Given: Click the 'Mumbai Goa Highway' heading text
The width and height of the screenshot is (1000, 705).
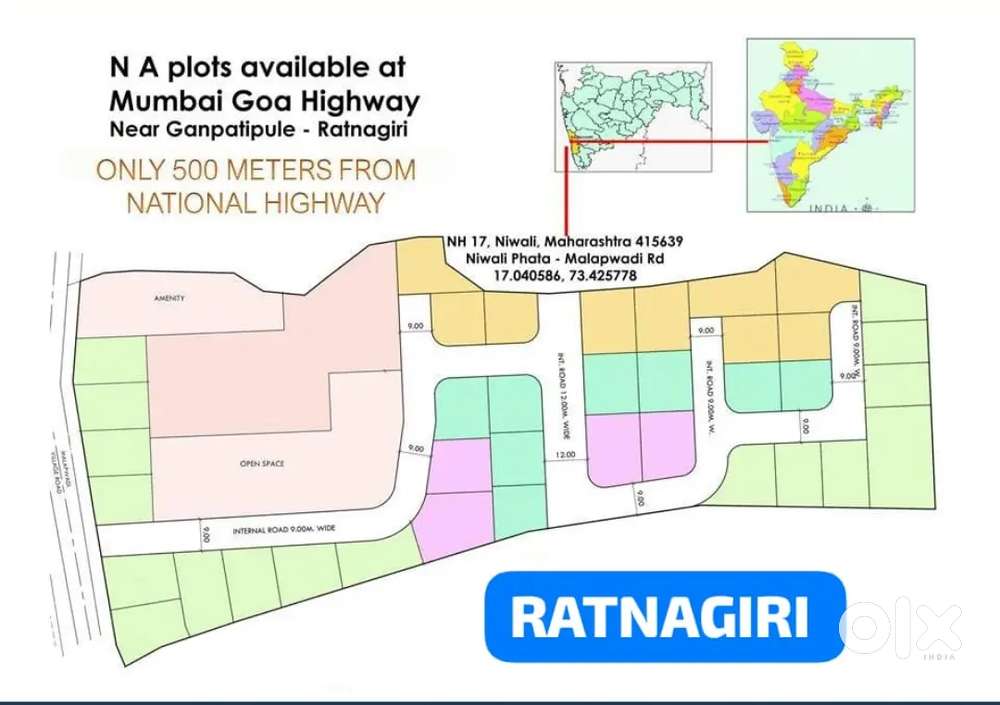Looking at the screenshot, I should pos(264,101).
